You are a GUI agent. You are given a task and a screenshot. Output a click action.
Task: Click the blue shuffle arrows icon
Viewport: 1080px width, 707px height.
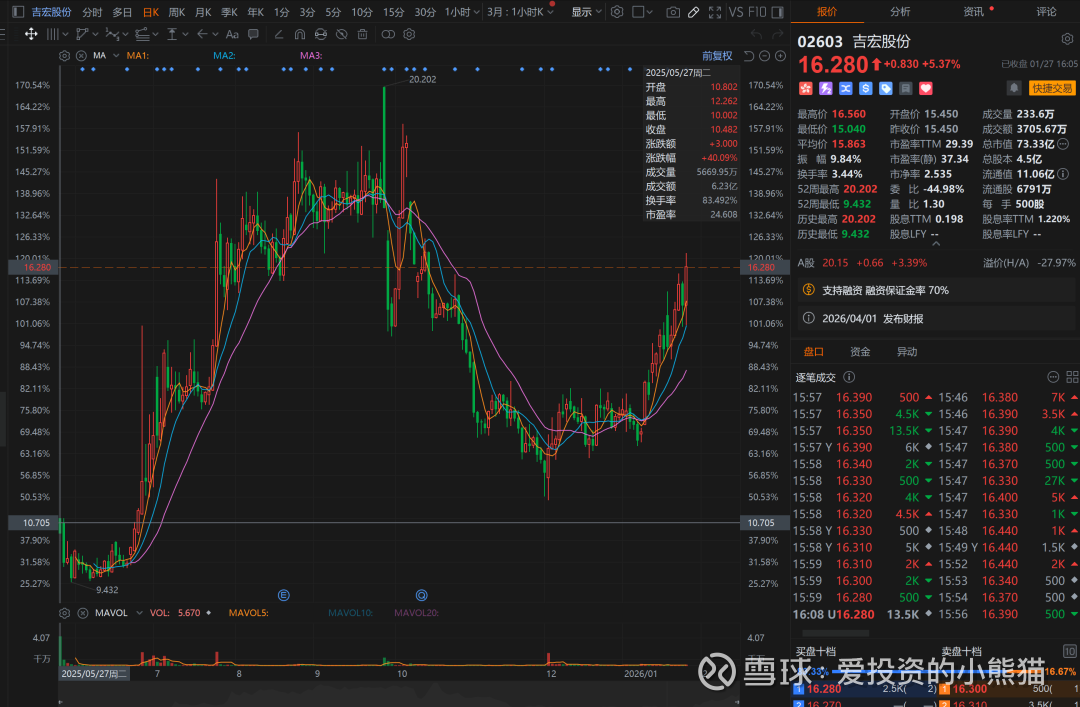coord(845,88)
